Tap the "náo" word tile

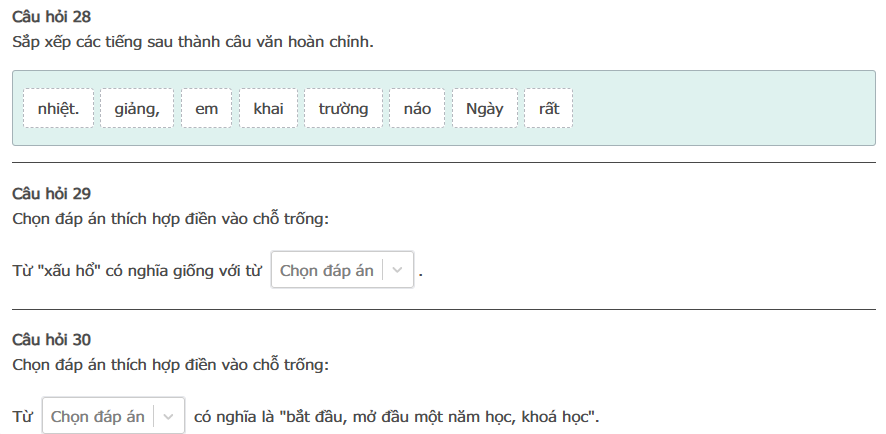point(417,108)
